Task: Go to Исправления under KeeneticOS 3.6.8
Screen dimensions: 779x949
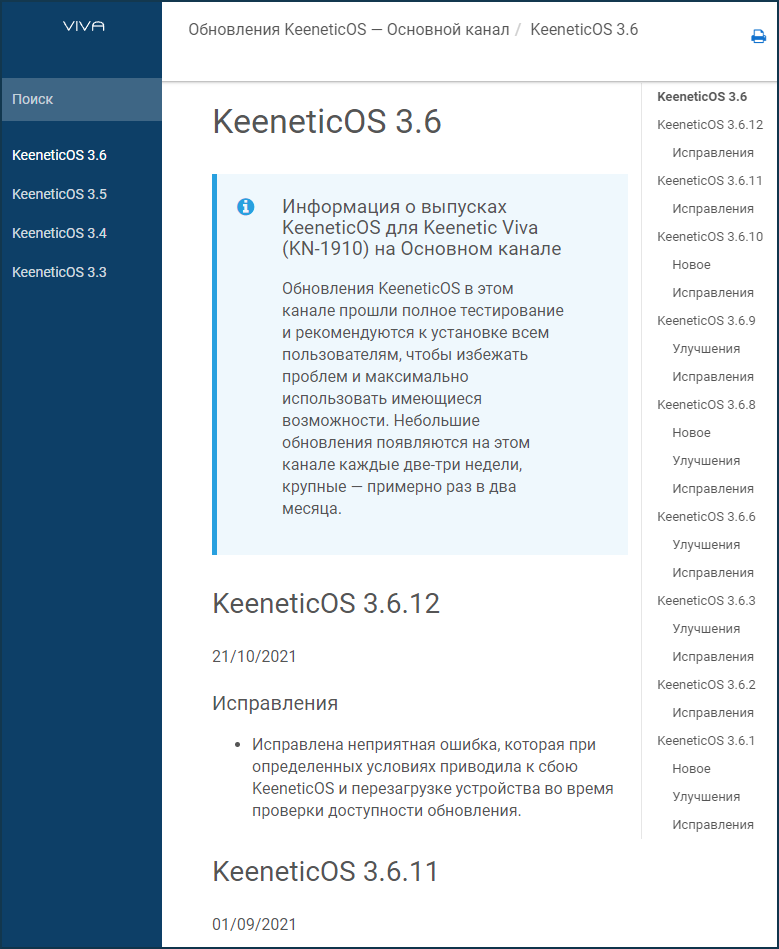Action: pyautogui.click(x=713, y=489)
